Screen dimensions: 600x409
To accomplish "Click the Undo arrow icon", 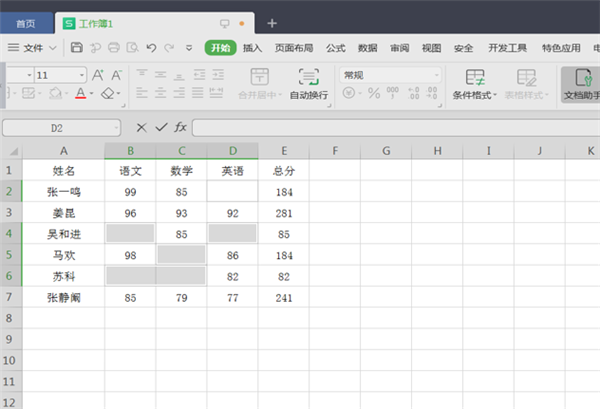I will pos(151,47).
